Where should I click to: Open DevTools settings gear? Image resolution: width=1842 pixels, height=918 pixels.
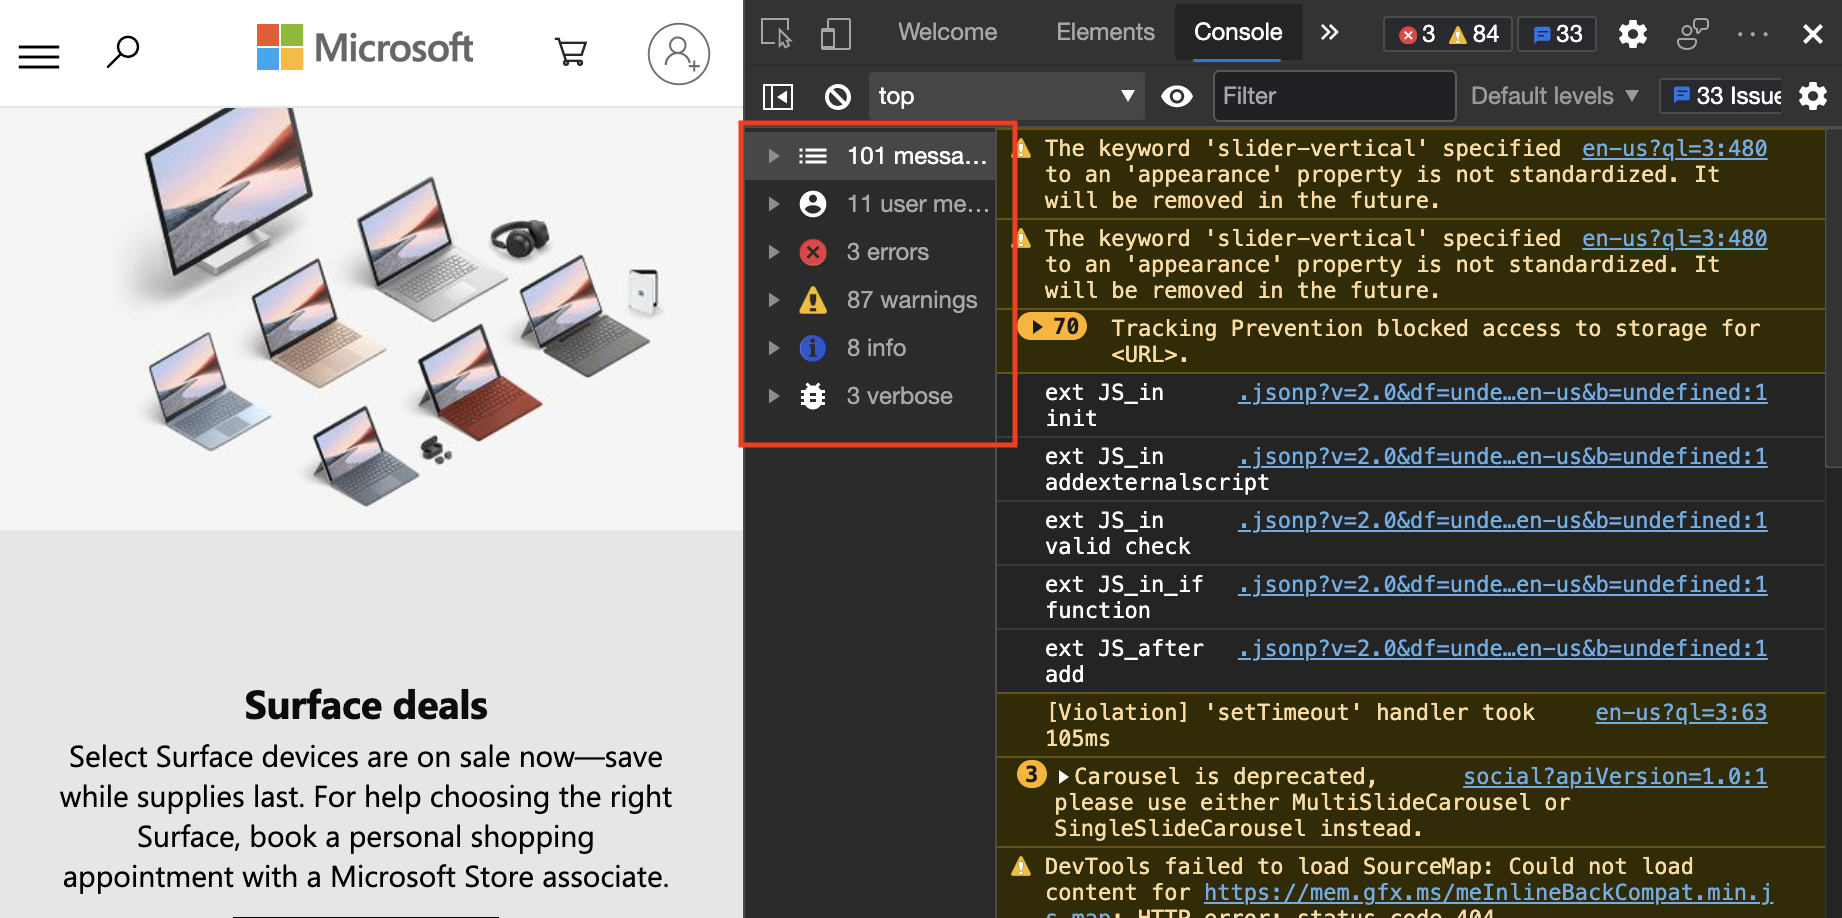click(x=1633, y=34)
